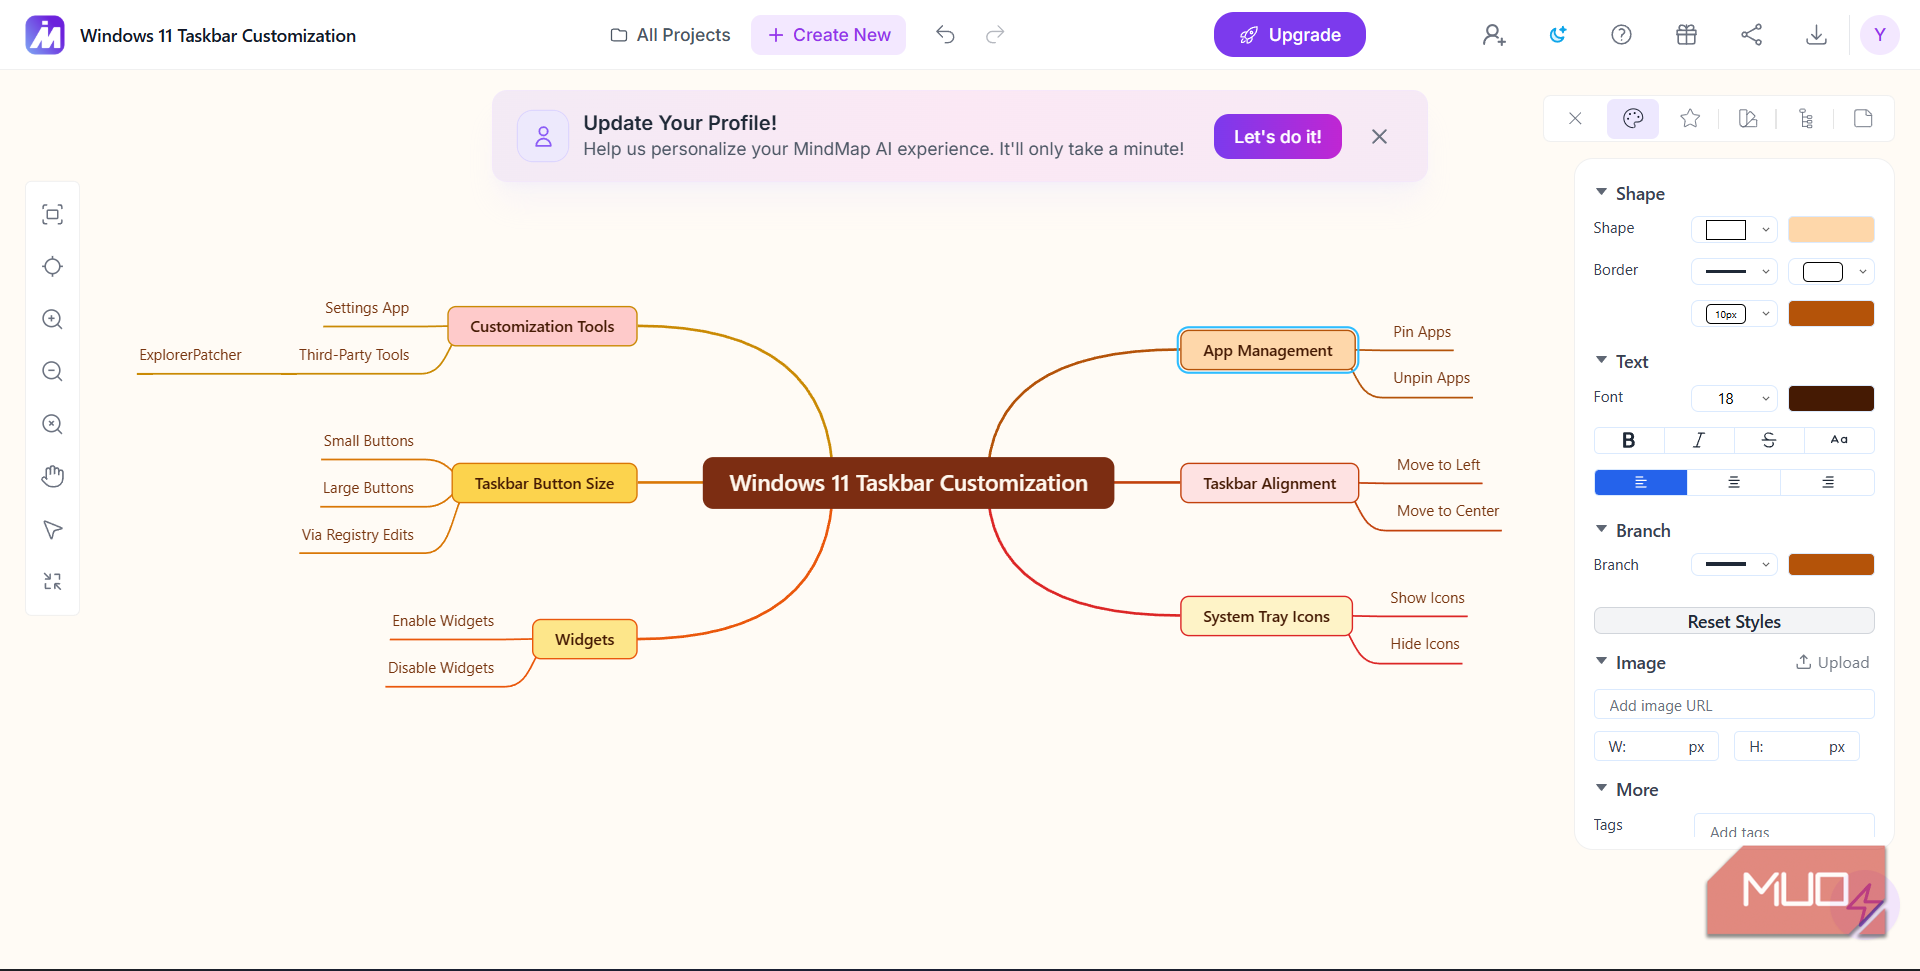Image resolution: width=1920 pixels, height=971 pixels.
Task: Zoom out using the minus magnifier
Action: [53, 372]
